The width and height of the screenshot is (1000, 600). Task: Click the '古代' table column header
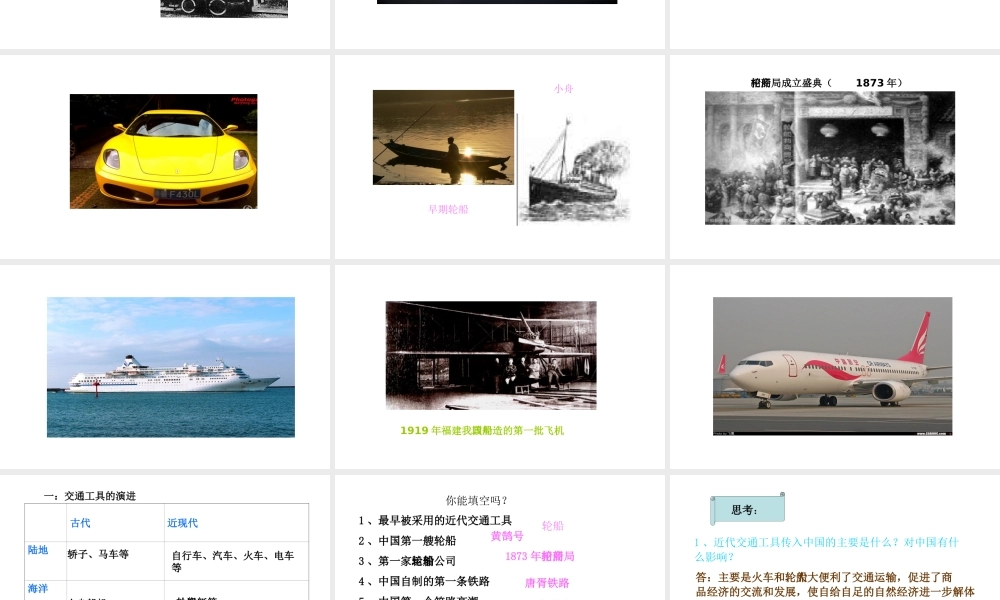pyautogui.click(x=80, y=523)
